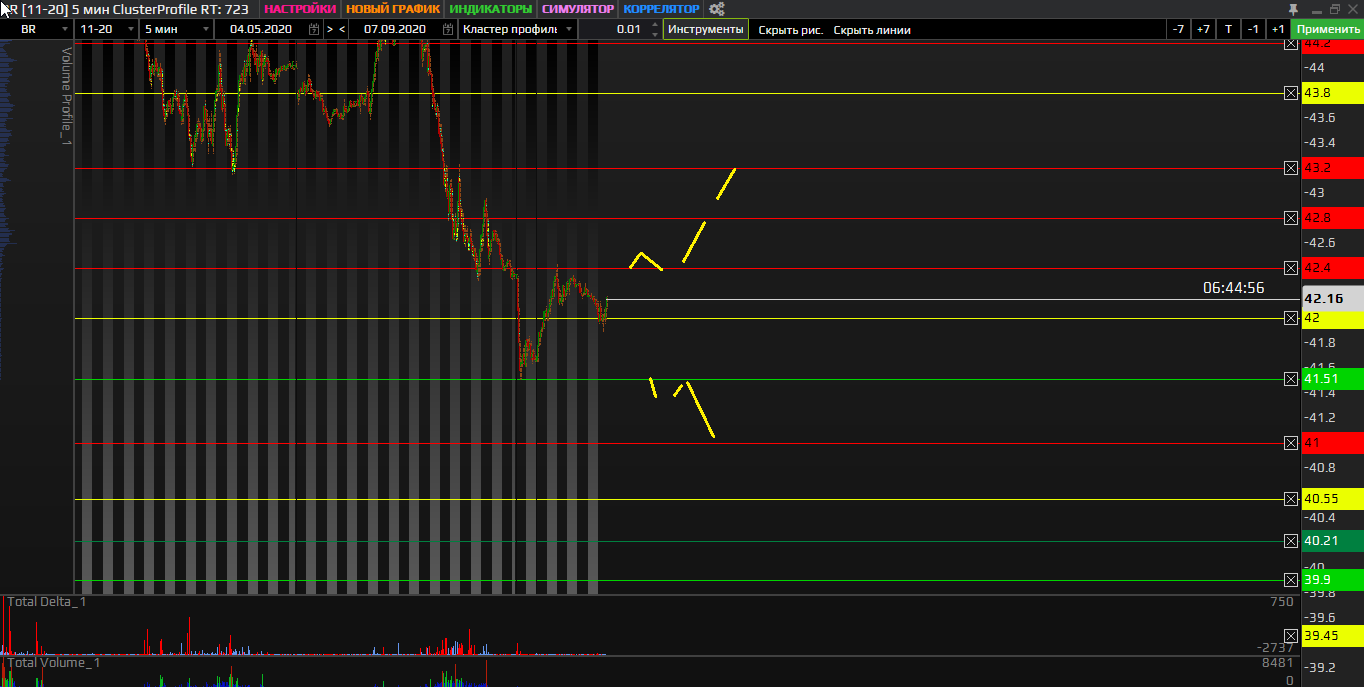
Task: Remove the 43.8 level line via X box
Action: click(x=1291, y=93)
